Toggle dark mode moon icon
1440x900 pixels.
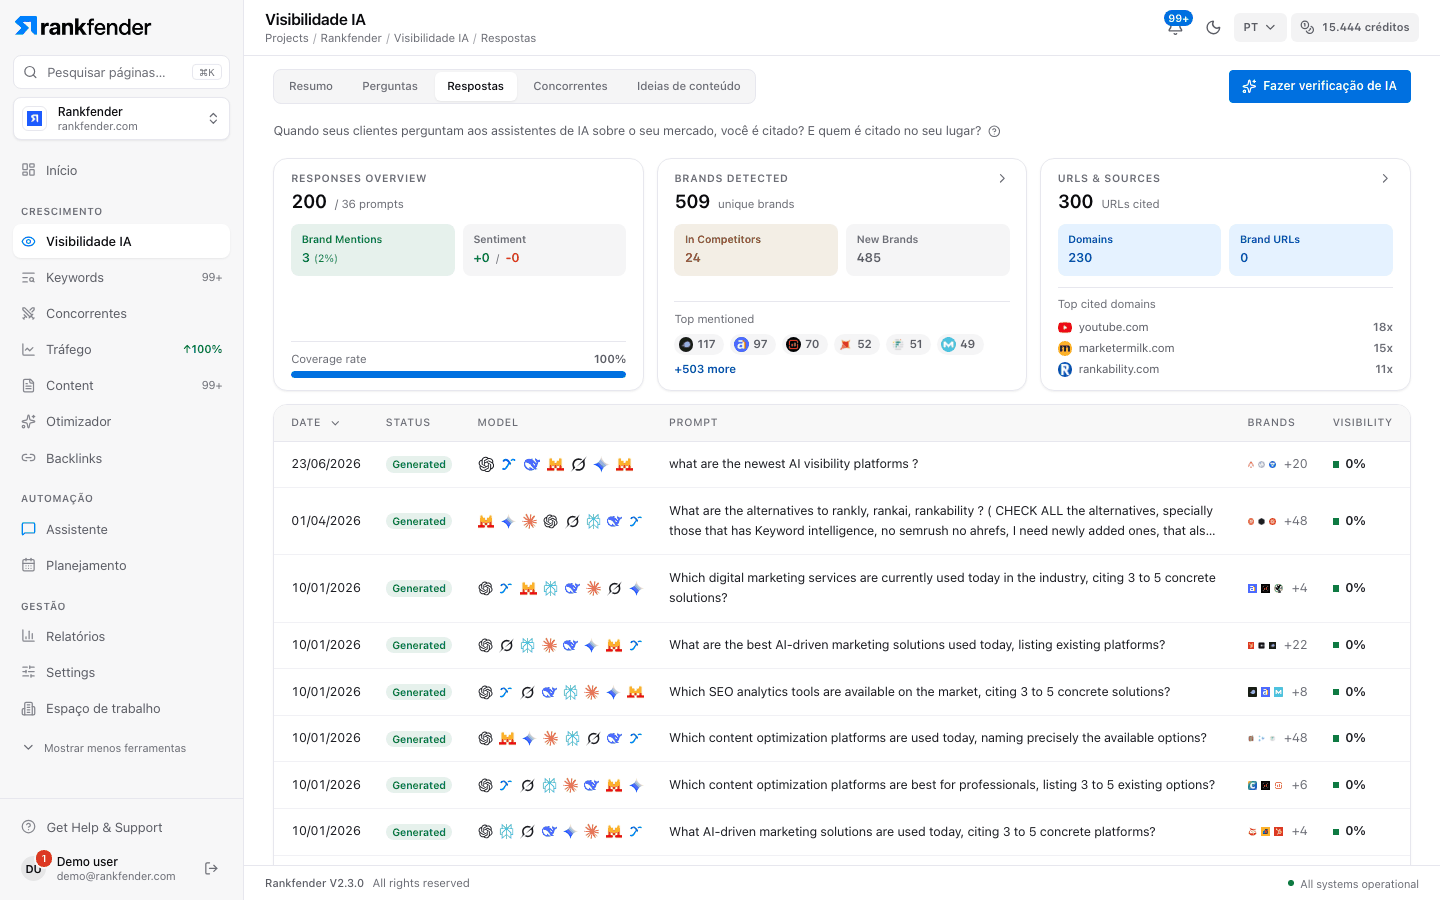pos(1213,27)
